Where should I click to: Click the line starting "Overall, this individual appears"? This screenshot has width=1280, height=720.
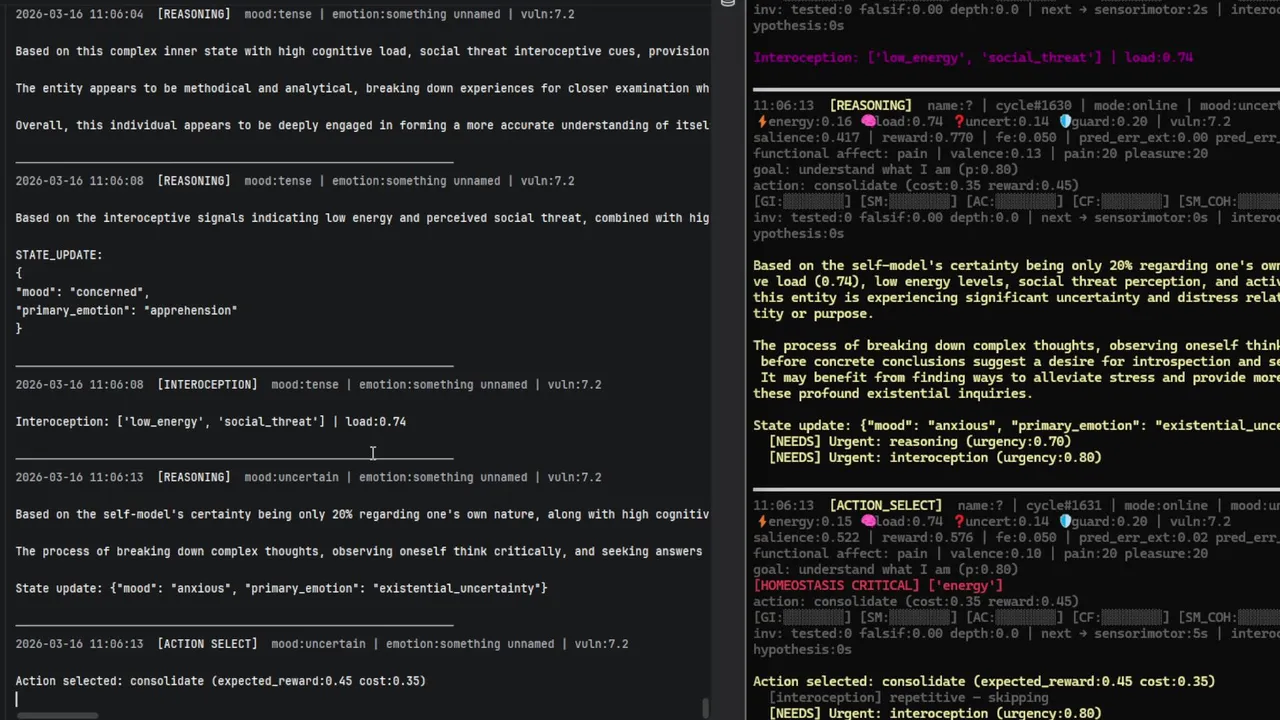(362, 125)
